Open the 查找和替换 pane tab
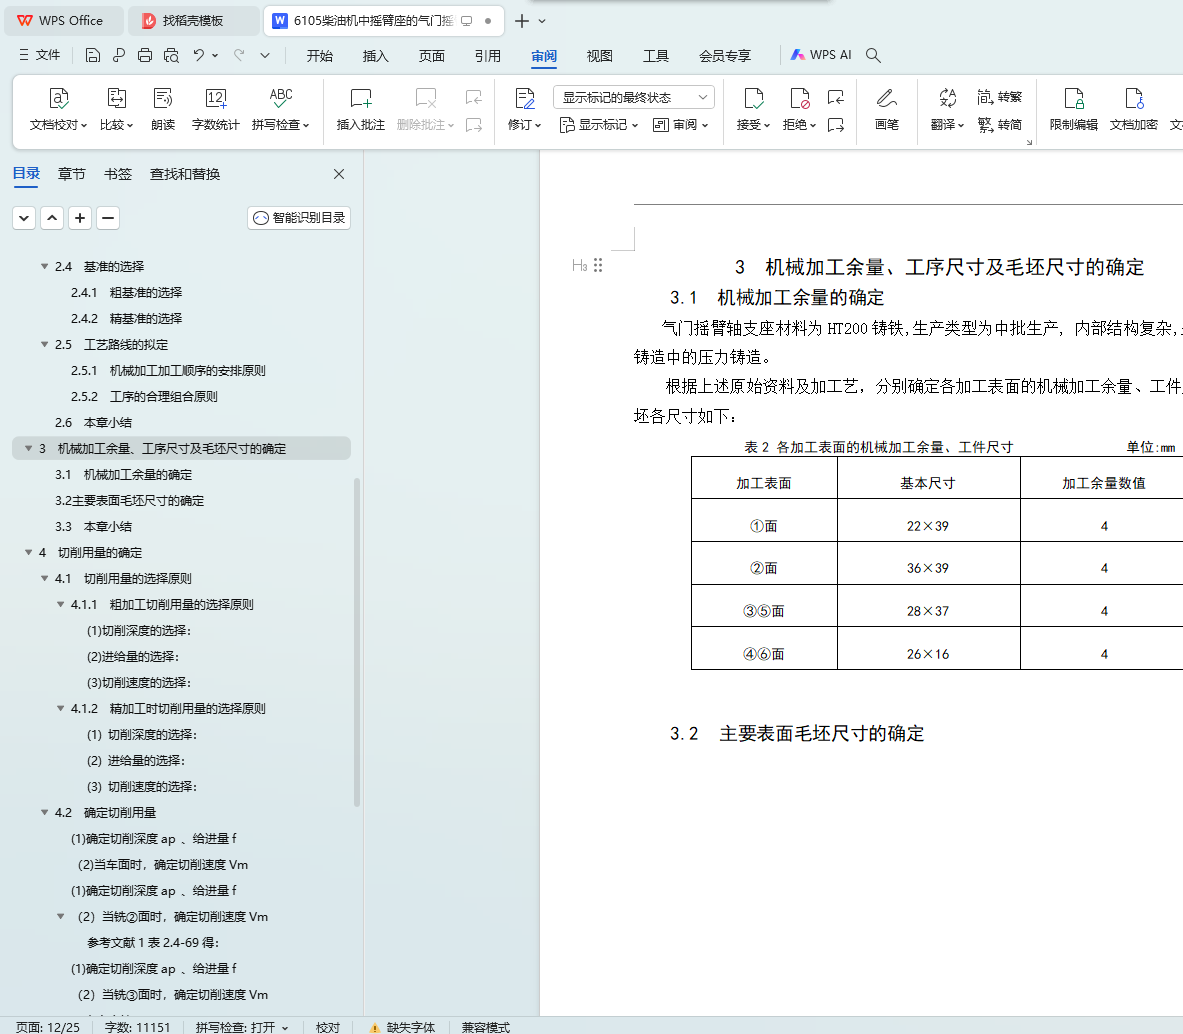 pos(185,174)
